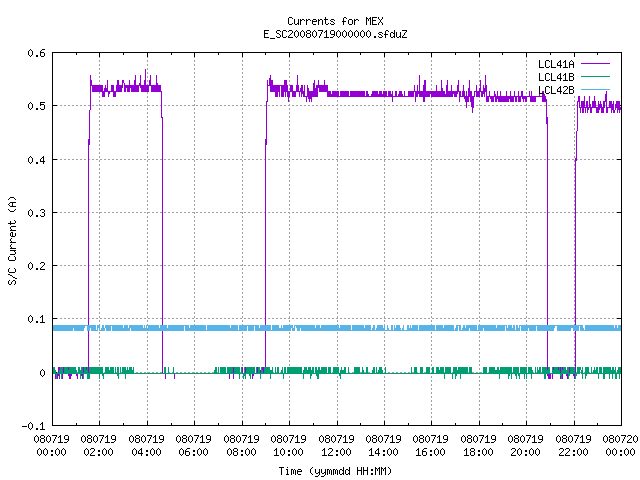Click the LCL41B legend label
The image size is (640, 480).
pos(556,77)
